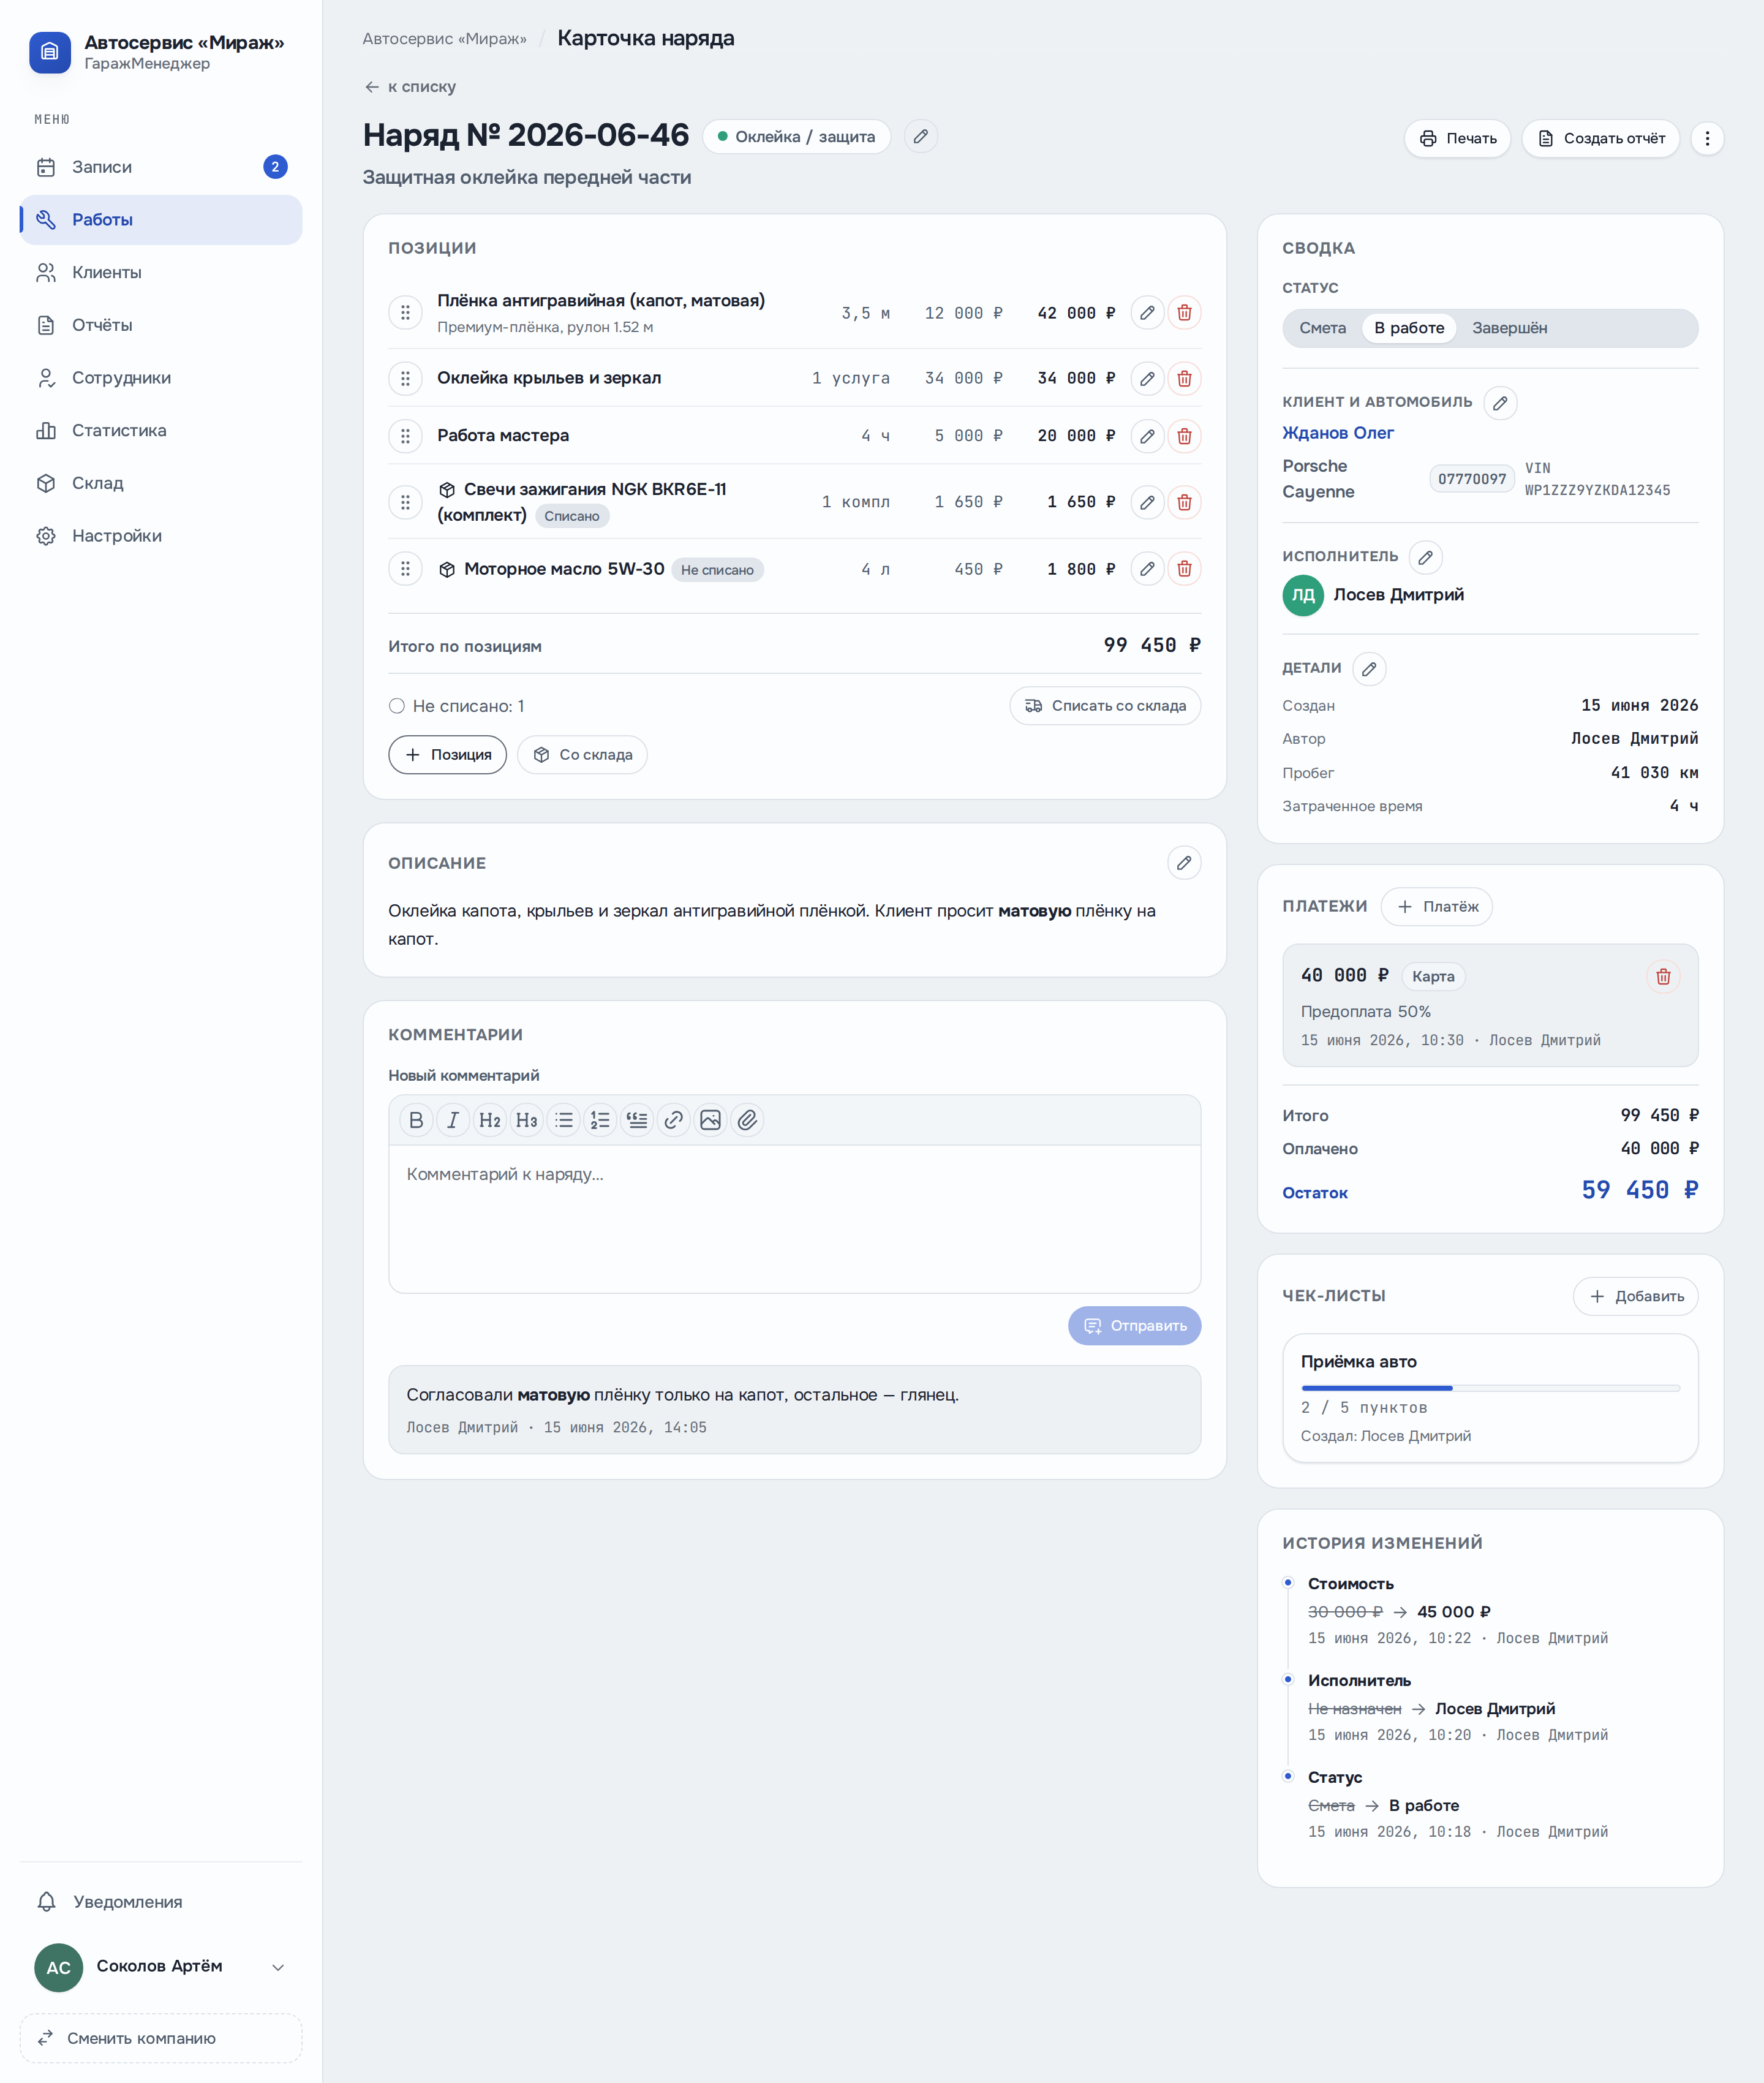The height and width of the screenshot is (2083, 1764).
Task: Open the Склад page
Action: click(161, 483)
